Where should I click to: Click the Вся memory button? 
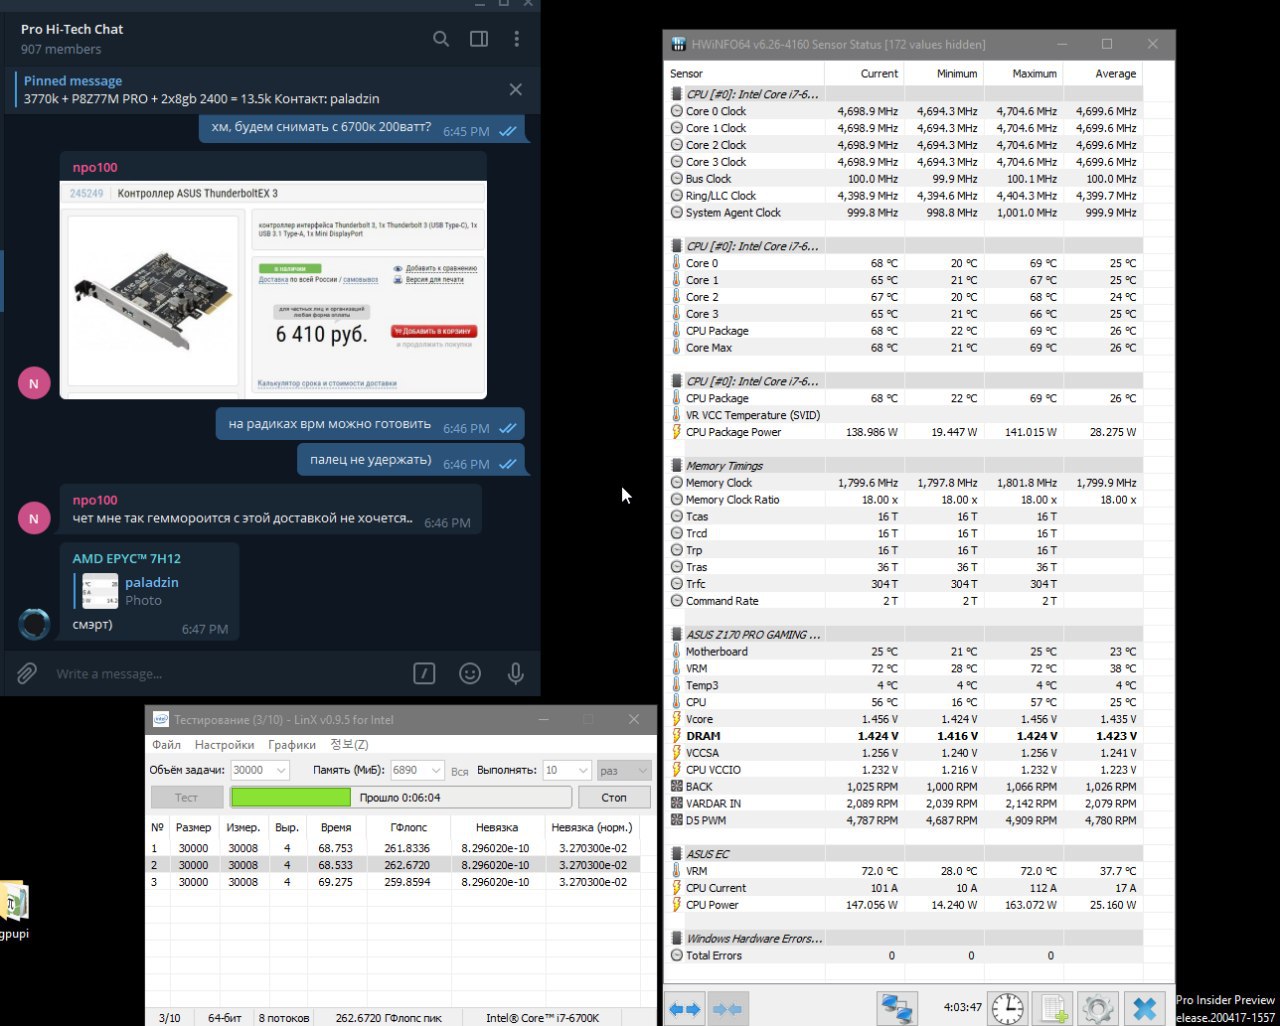(460, 771)
